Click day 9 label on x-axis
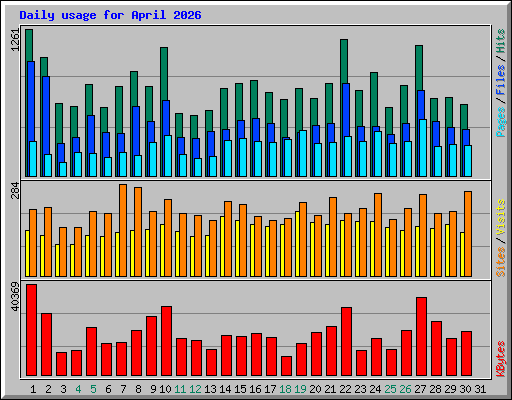 [x=153, y=389]
